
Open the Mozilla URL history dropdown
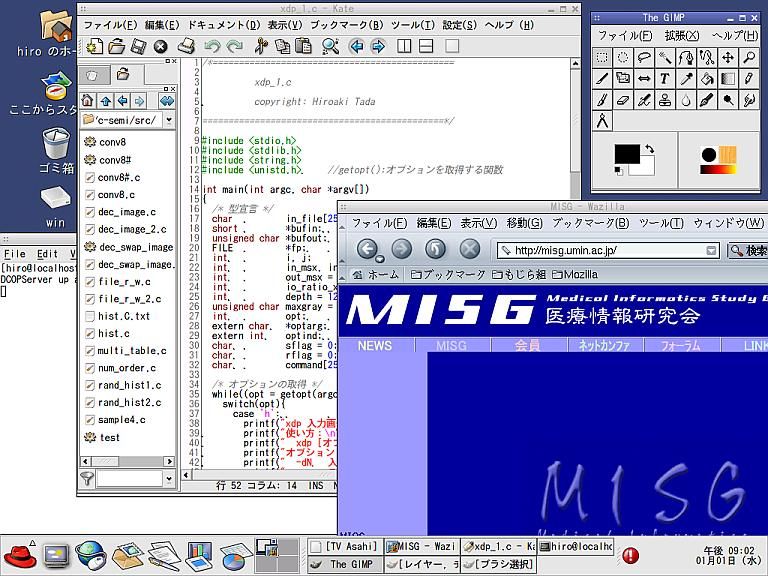711,251
